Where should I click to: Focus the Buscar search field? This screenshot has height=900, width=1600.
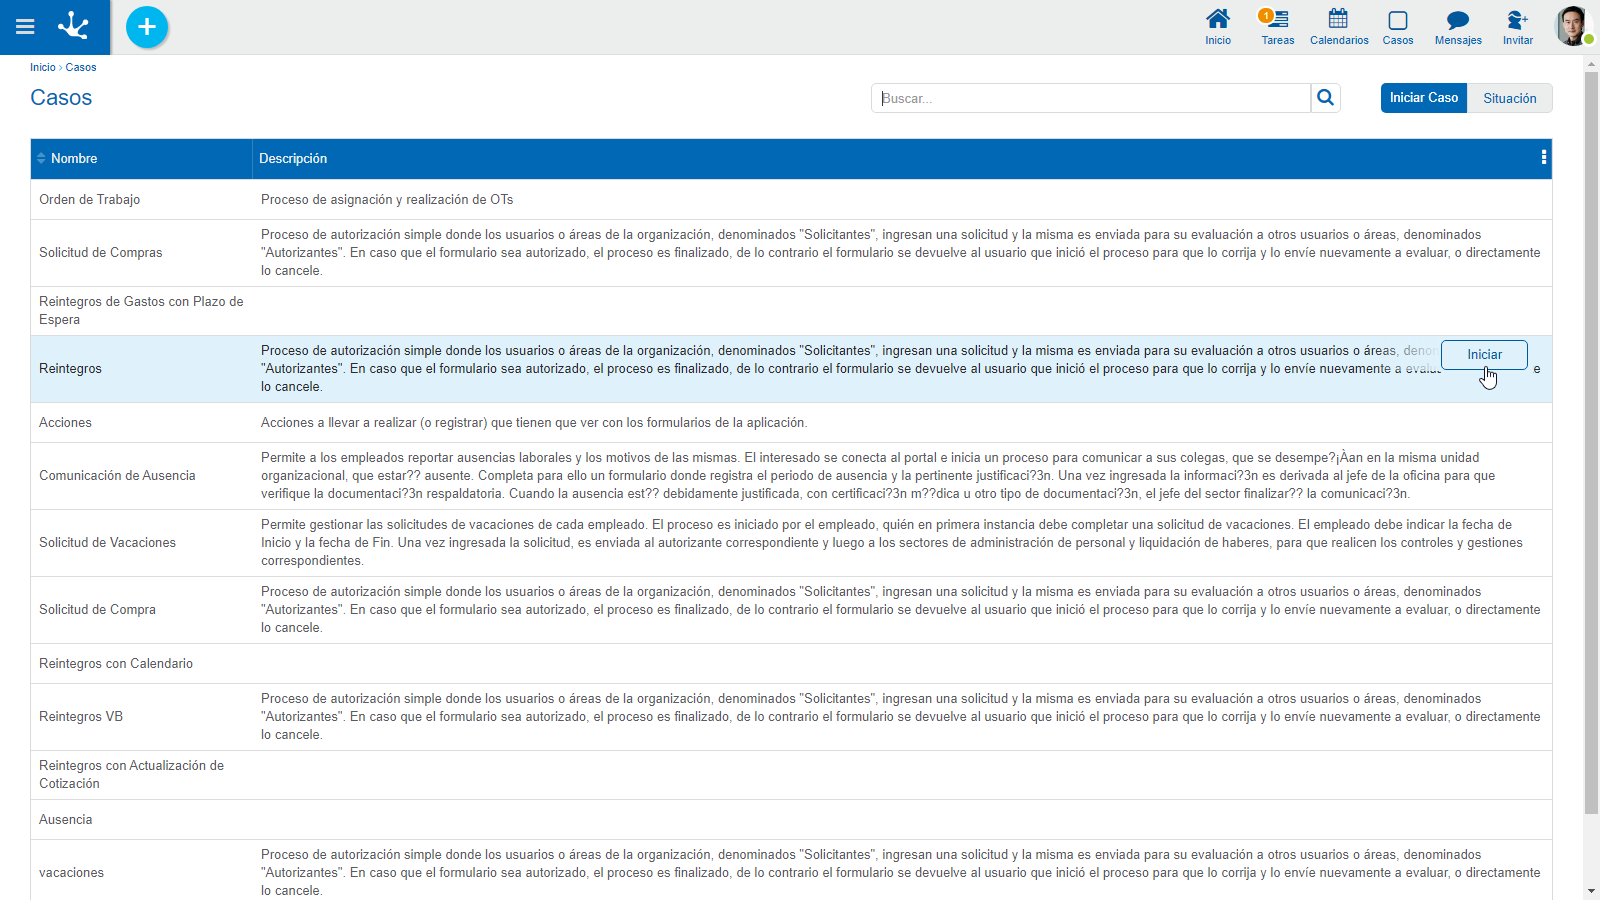pos(1090,98)
